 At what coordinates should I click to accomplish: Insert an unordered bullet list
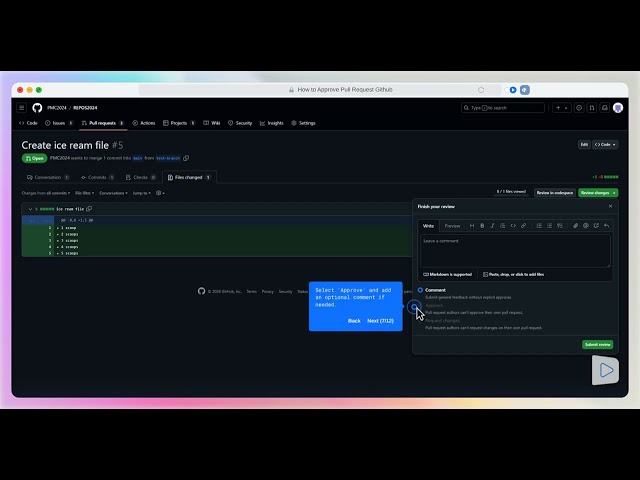(549, 226)
